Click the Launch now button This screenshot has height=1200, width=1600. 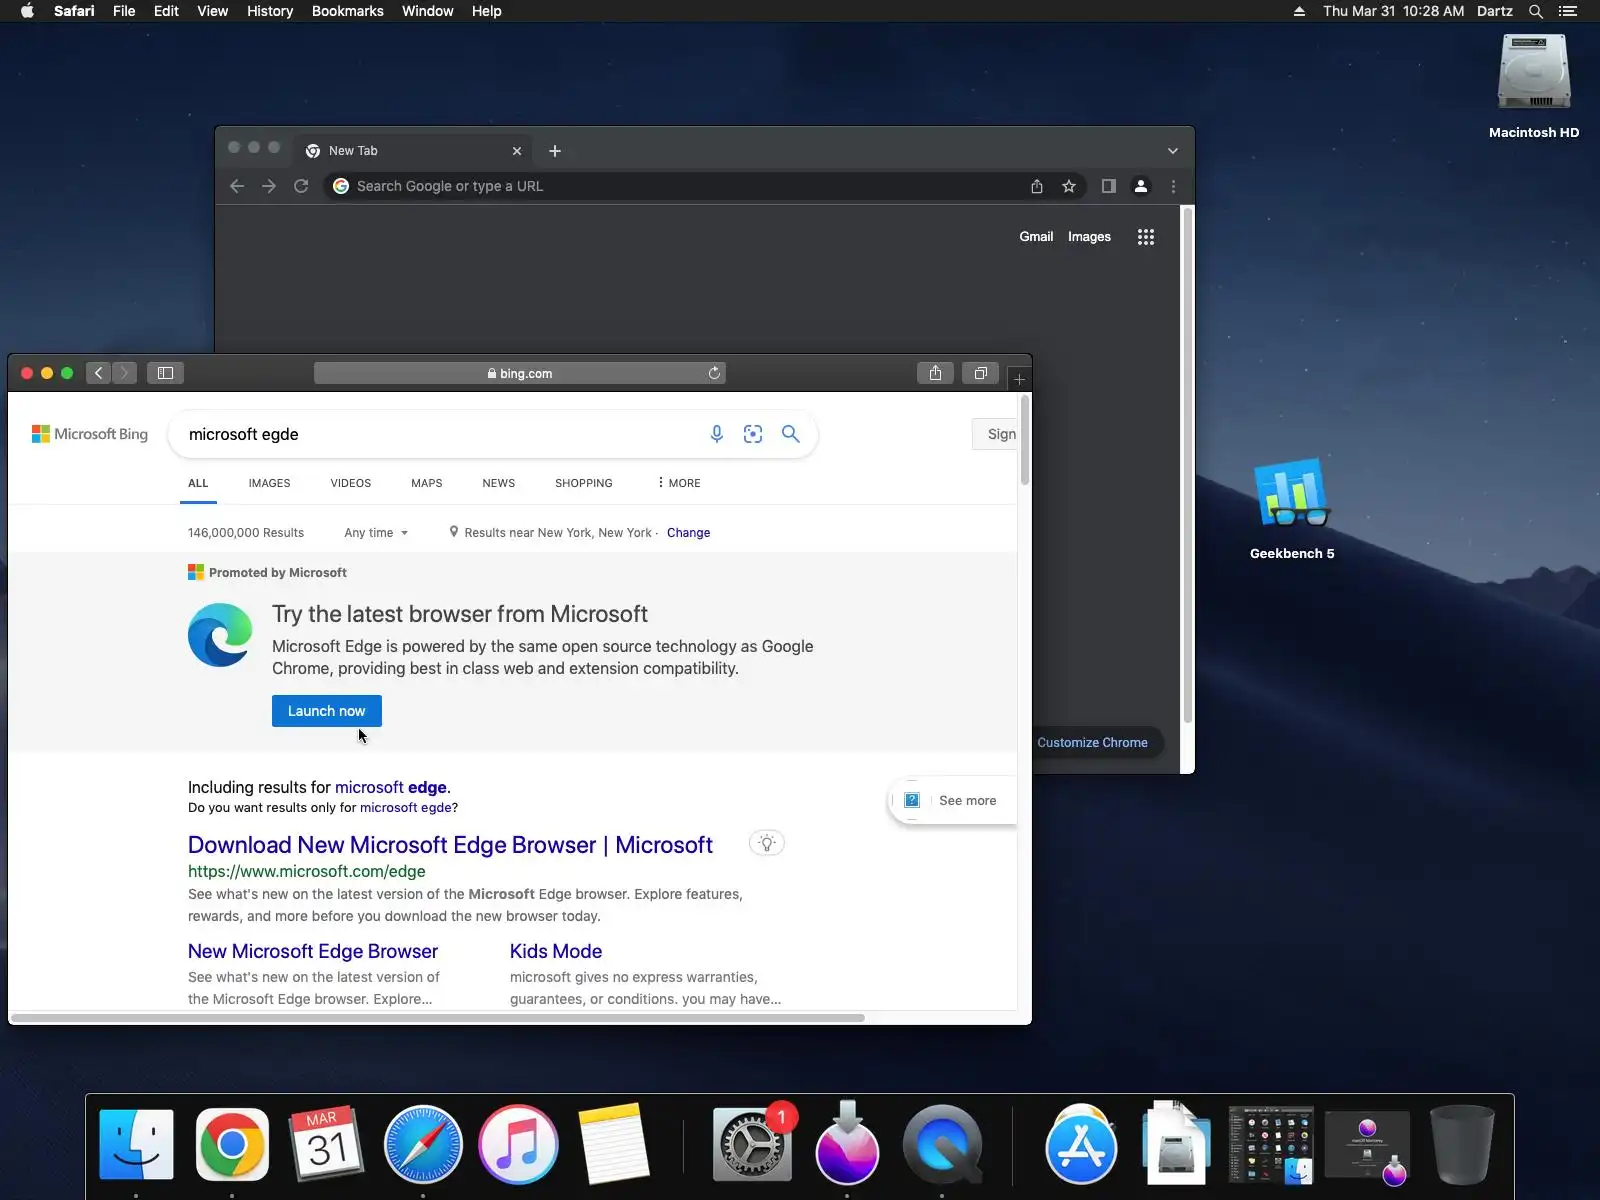327,711
